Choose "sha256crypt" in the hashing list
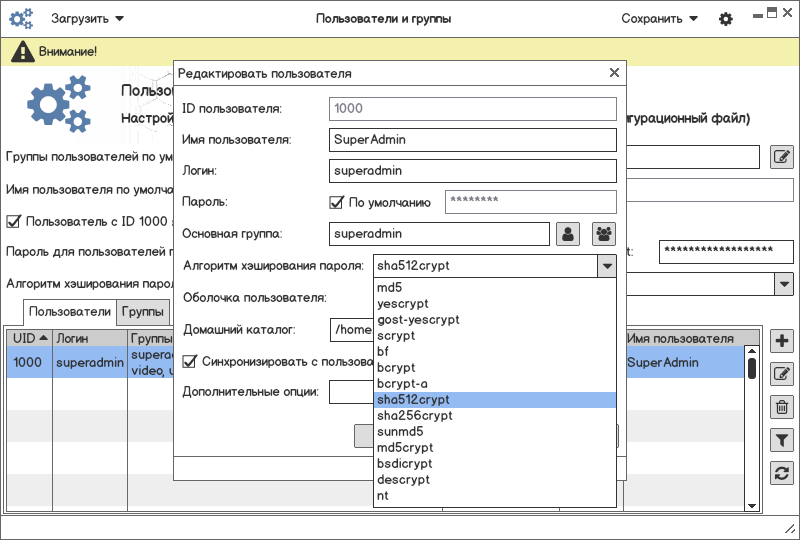 coord(414,416)
